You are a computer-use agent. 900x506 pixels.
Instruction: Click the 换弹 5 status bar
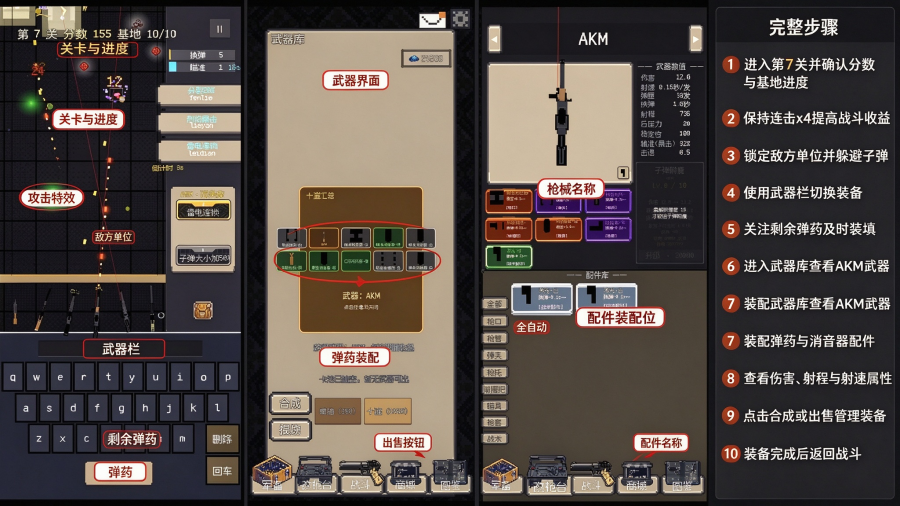click(204, 55)
